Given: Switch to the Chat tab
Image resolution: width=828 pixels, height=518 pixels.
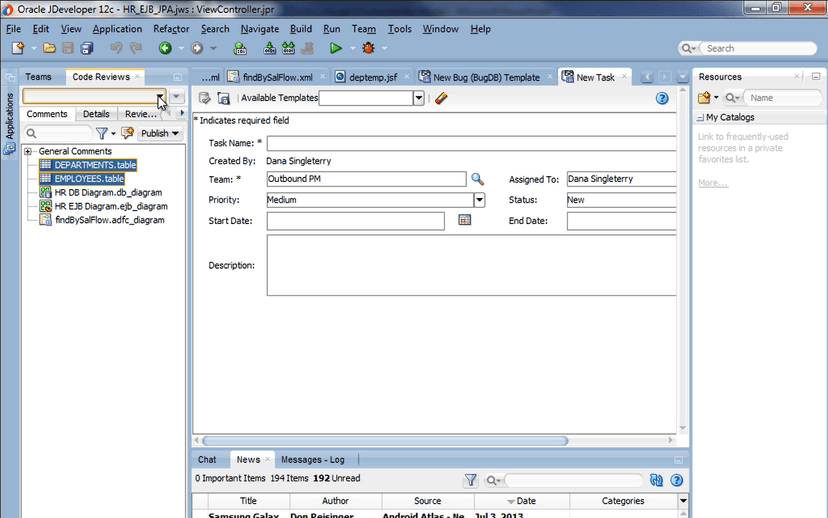Looking at the screenshot, I should 207,460.
